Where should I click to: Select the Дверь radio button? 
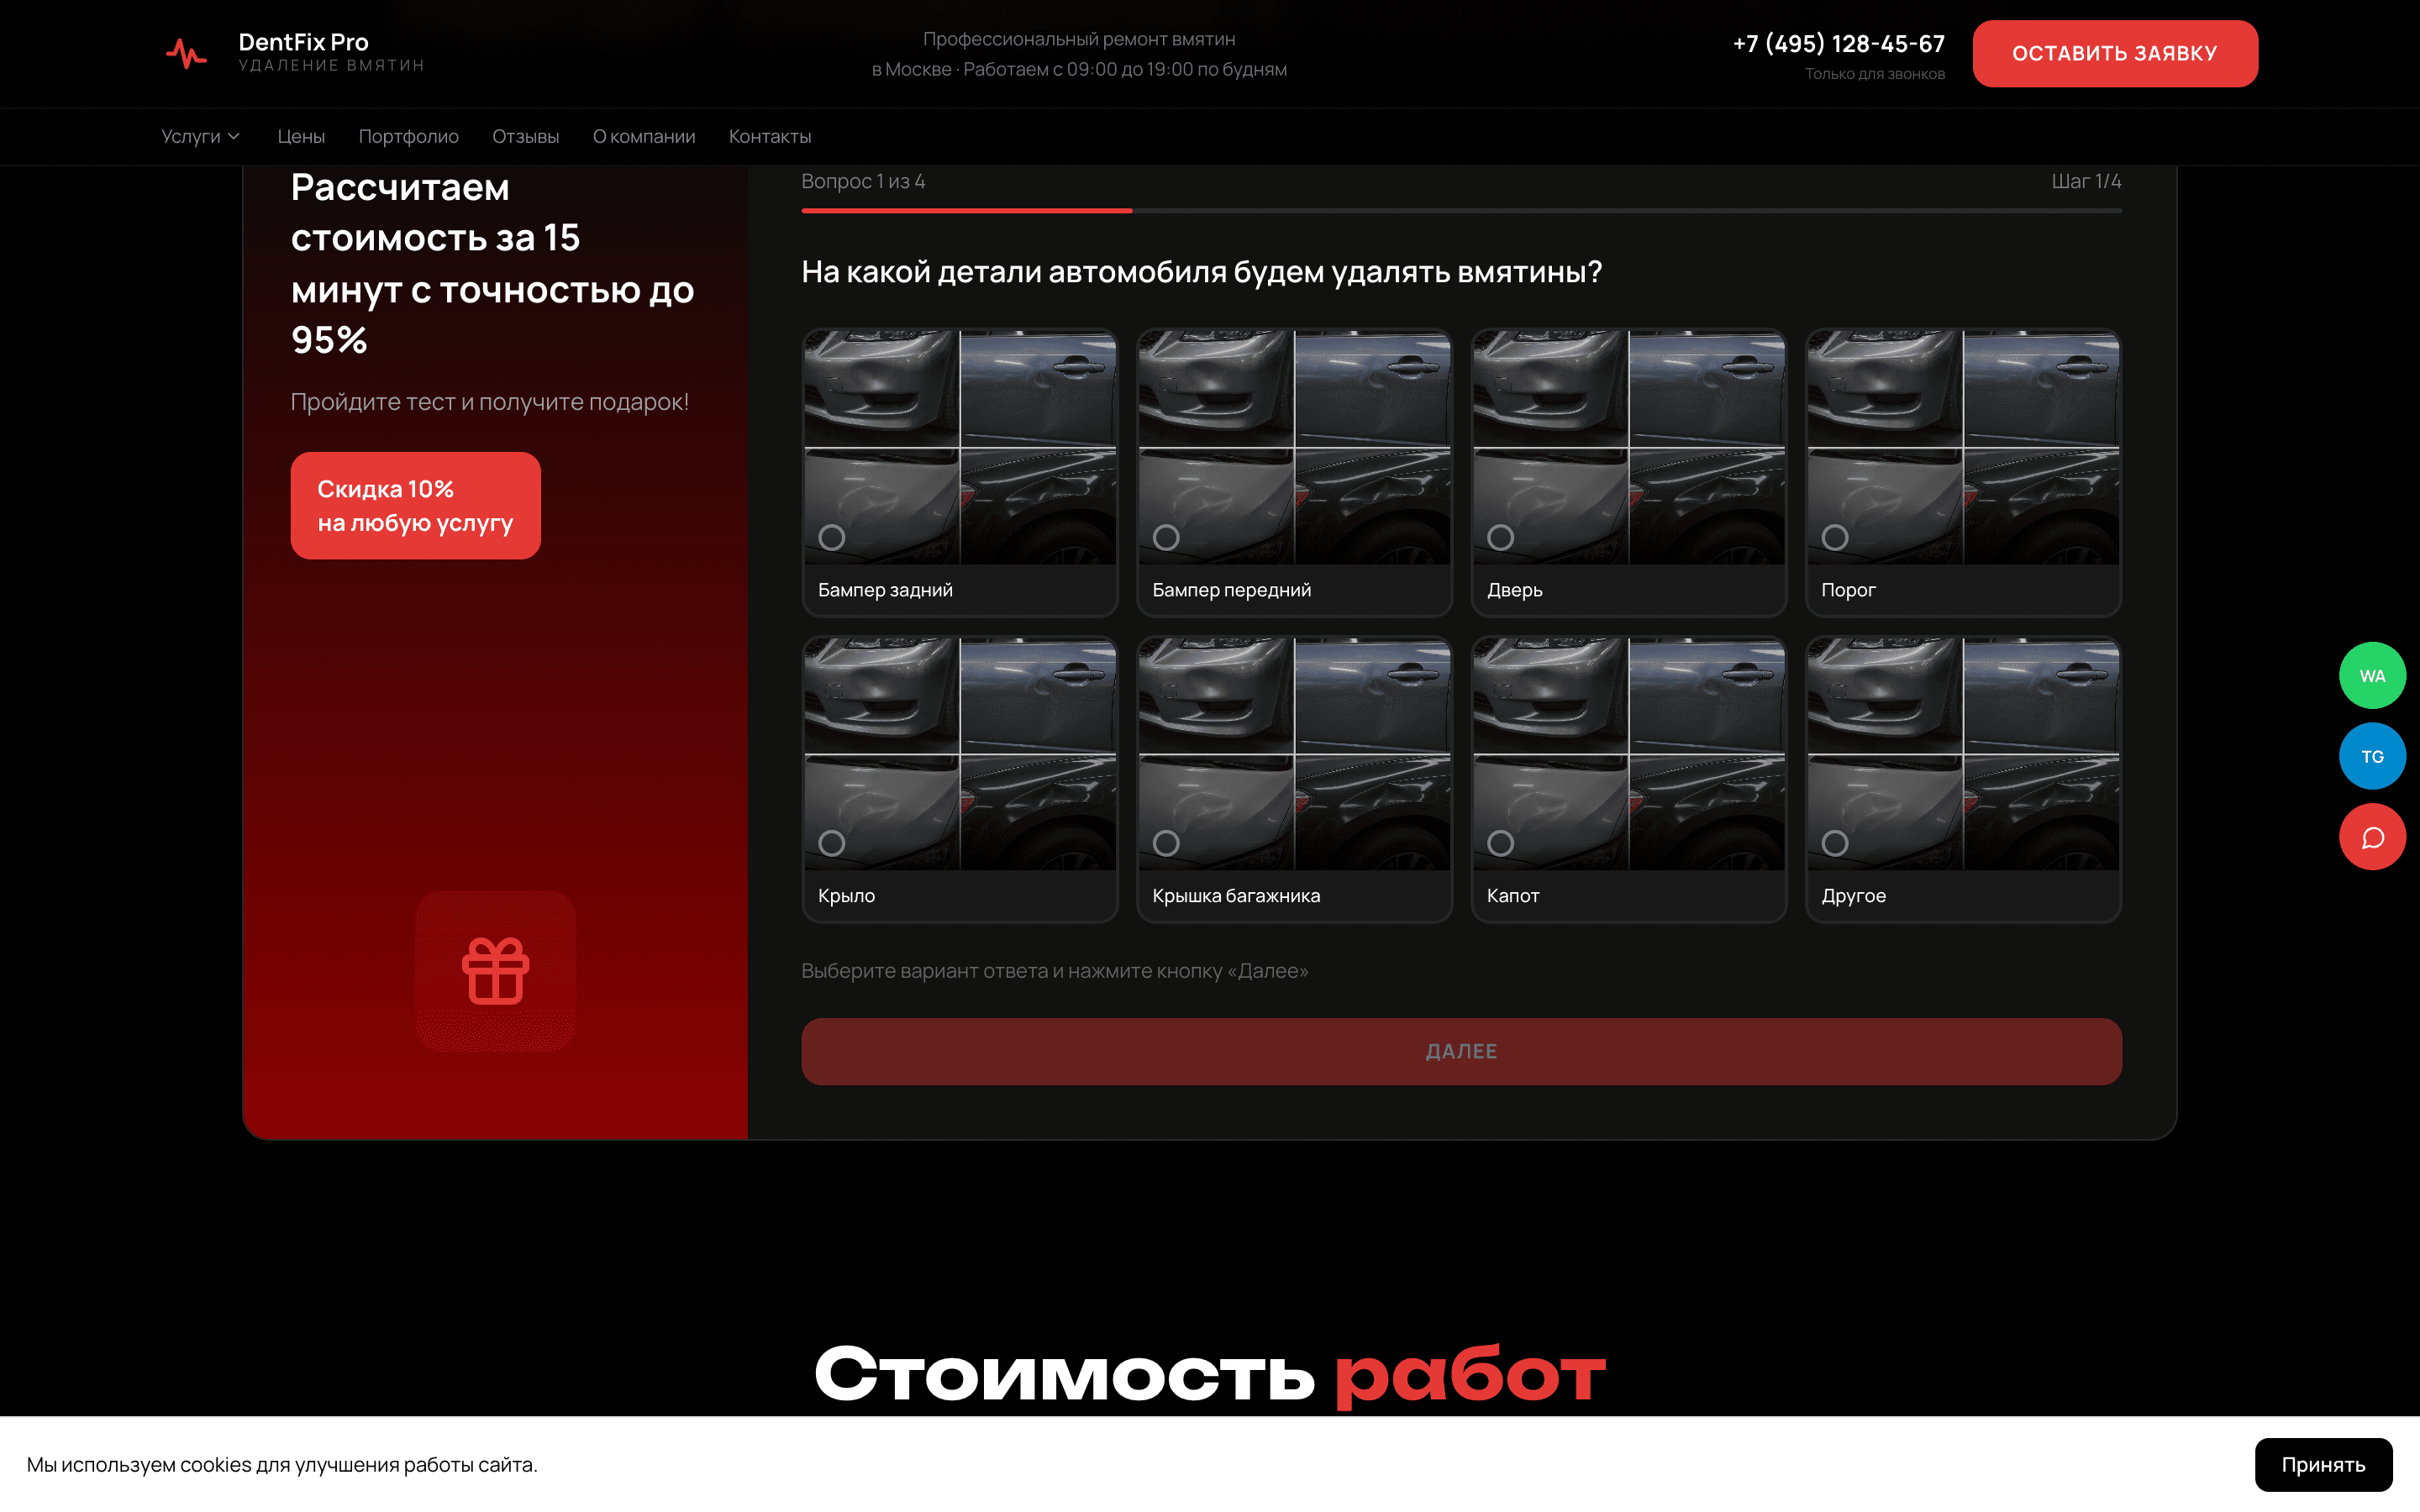[x=1500, y=537]
